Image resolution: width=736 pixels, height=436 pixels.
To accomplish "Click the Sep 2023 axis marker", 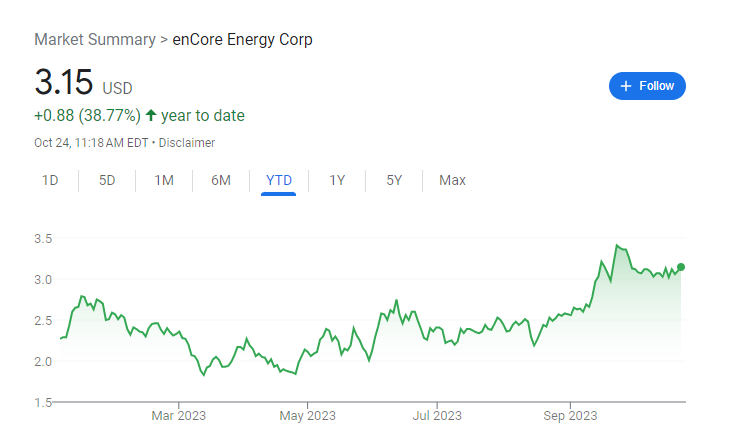I will 570,415.
